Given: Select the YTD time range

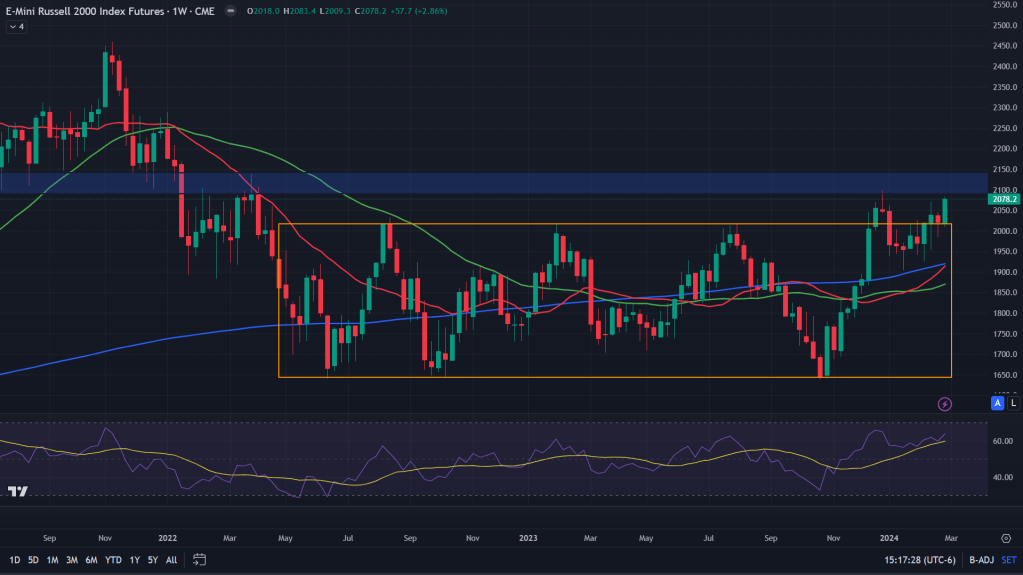Looking at the screenshot, I should tap(114, 560).
